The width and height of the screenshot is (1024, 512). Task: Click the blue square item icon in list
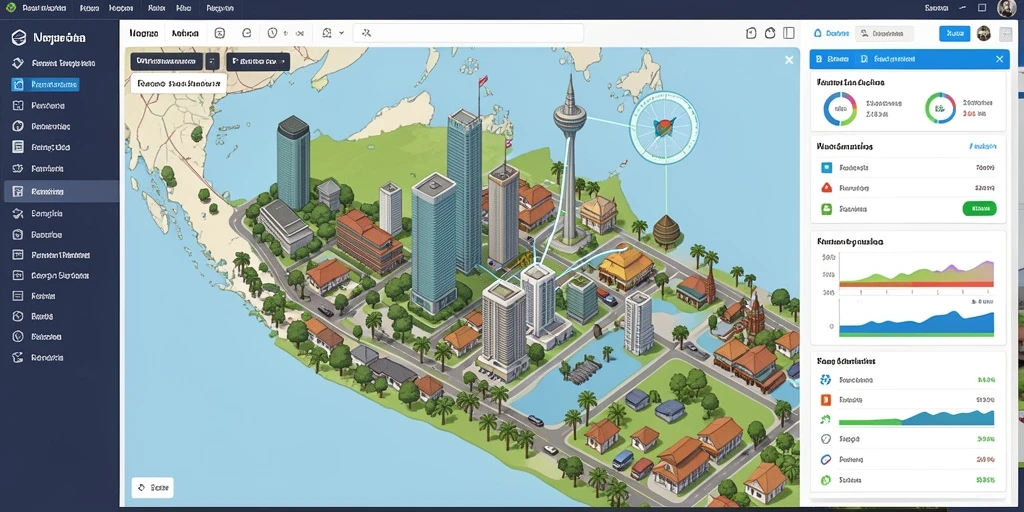tap(826, 168)
